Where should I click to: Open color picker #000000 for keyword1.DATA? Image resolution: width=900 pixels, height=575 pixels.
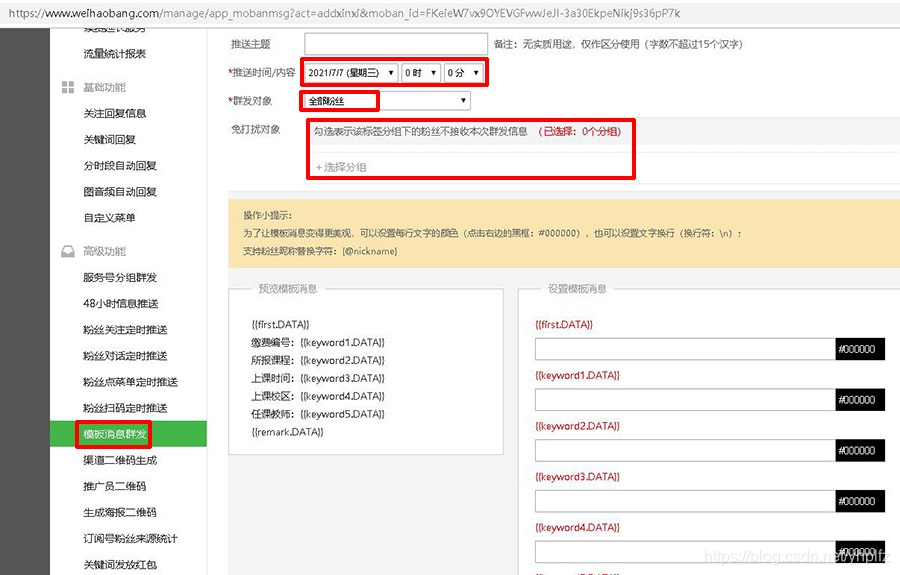860,400
